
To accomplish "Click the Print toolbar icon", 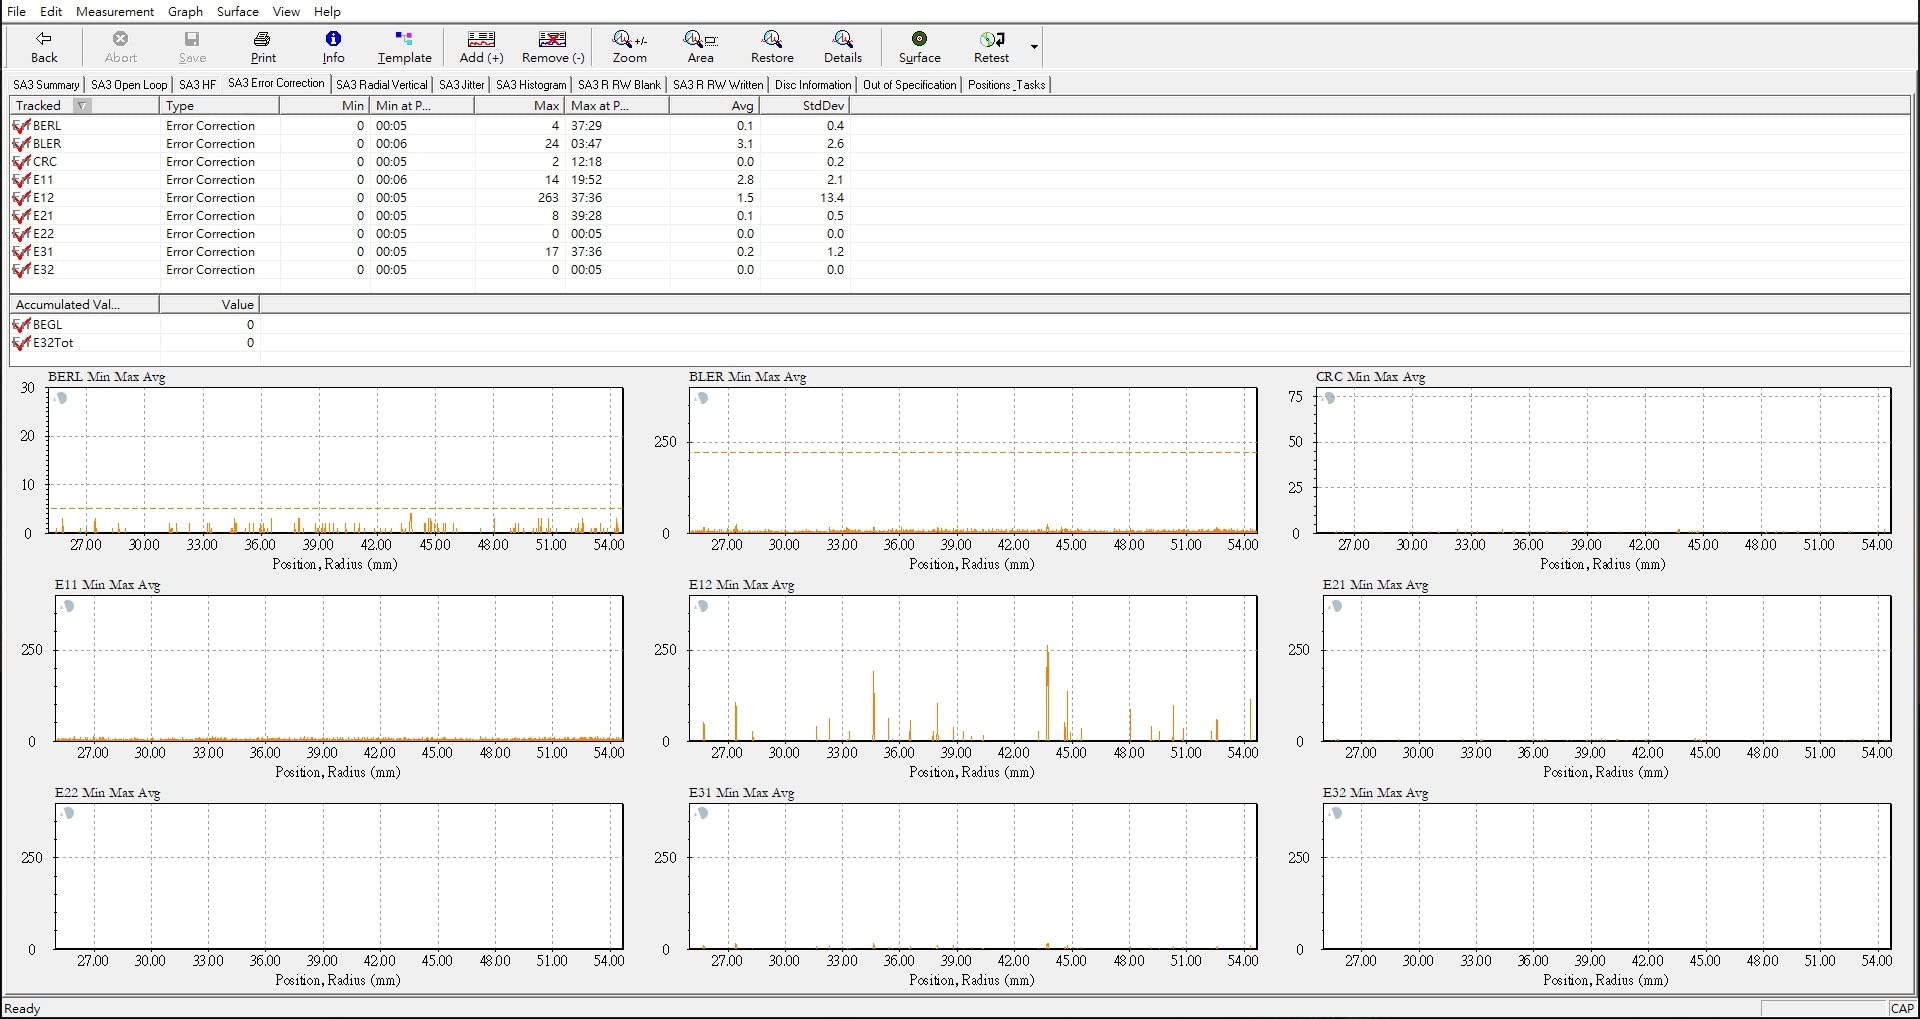I will [263, 46].
